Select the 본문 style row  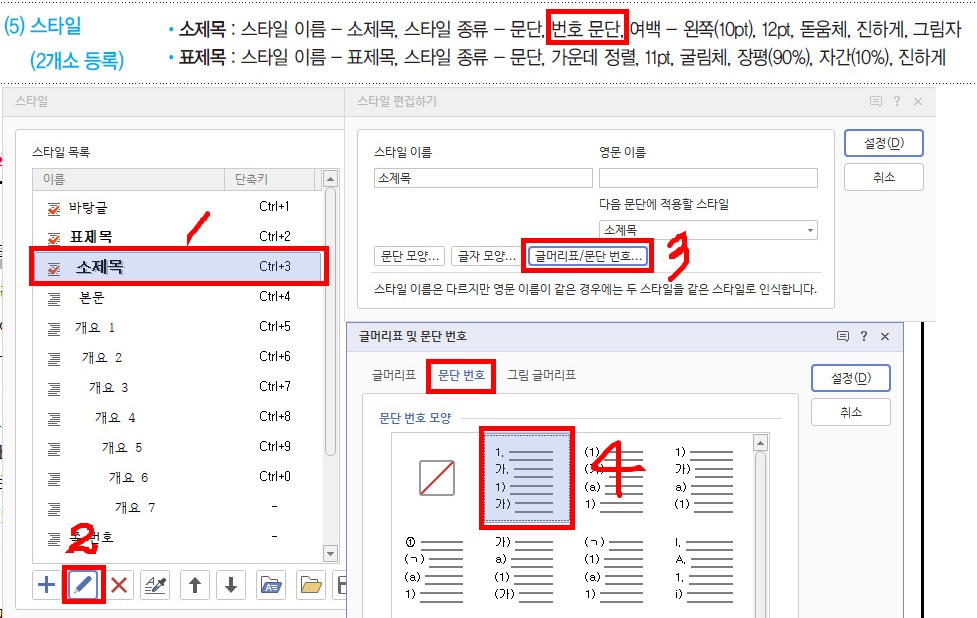tap(178, 297)
